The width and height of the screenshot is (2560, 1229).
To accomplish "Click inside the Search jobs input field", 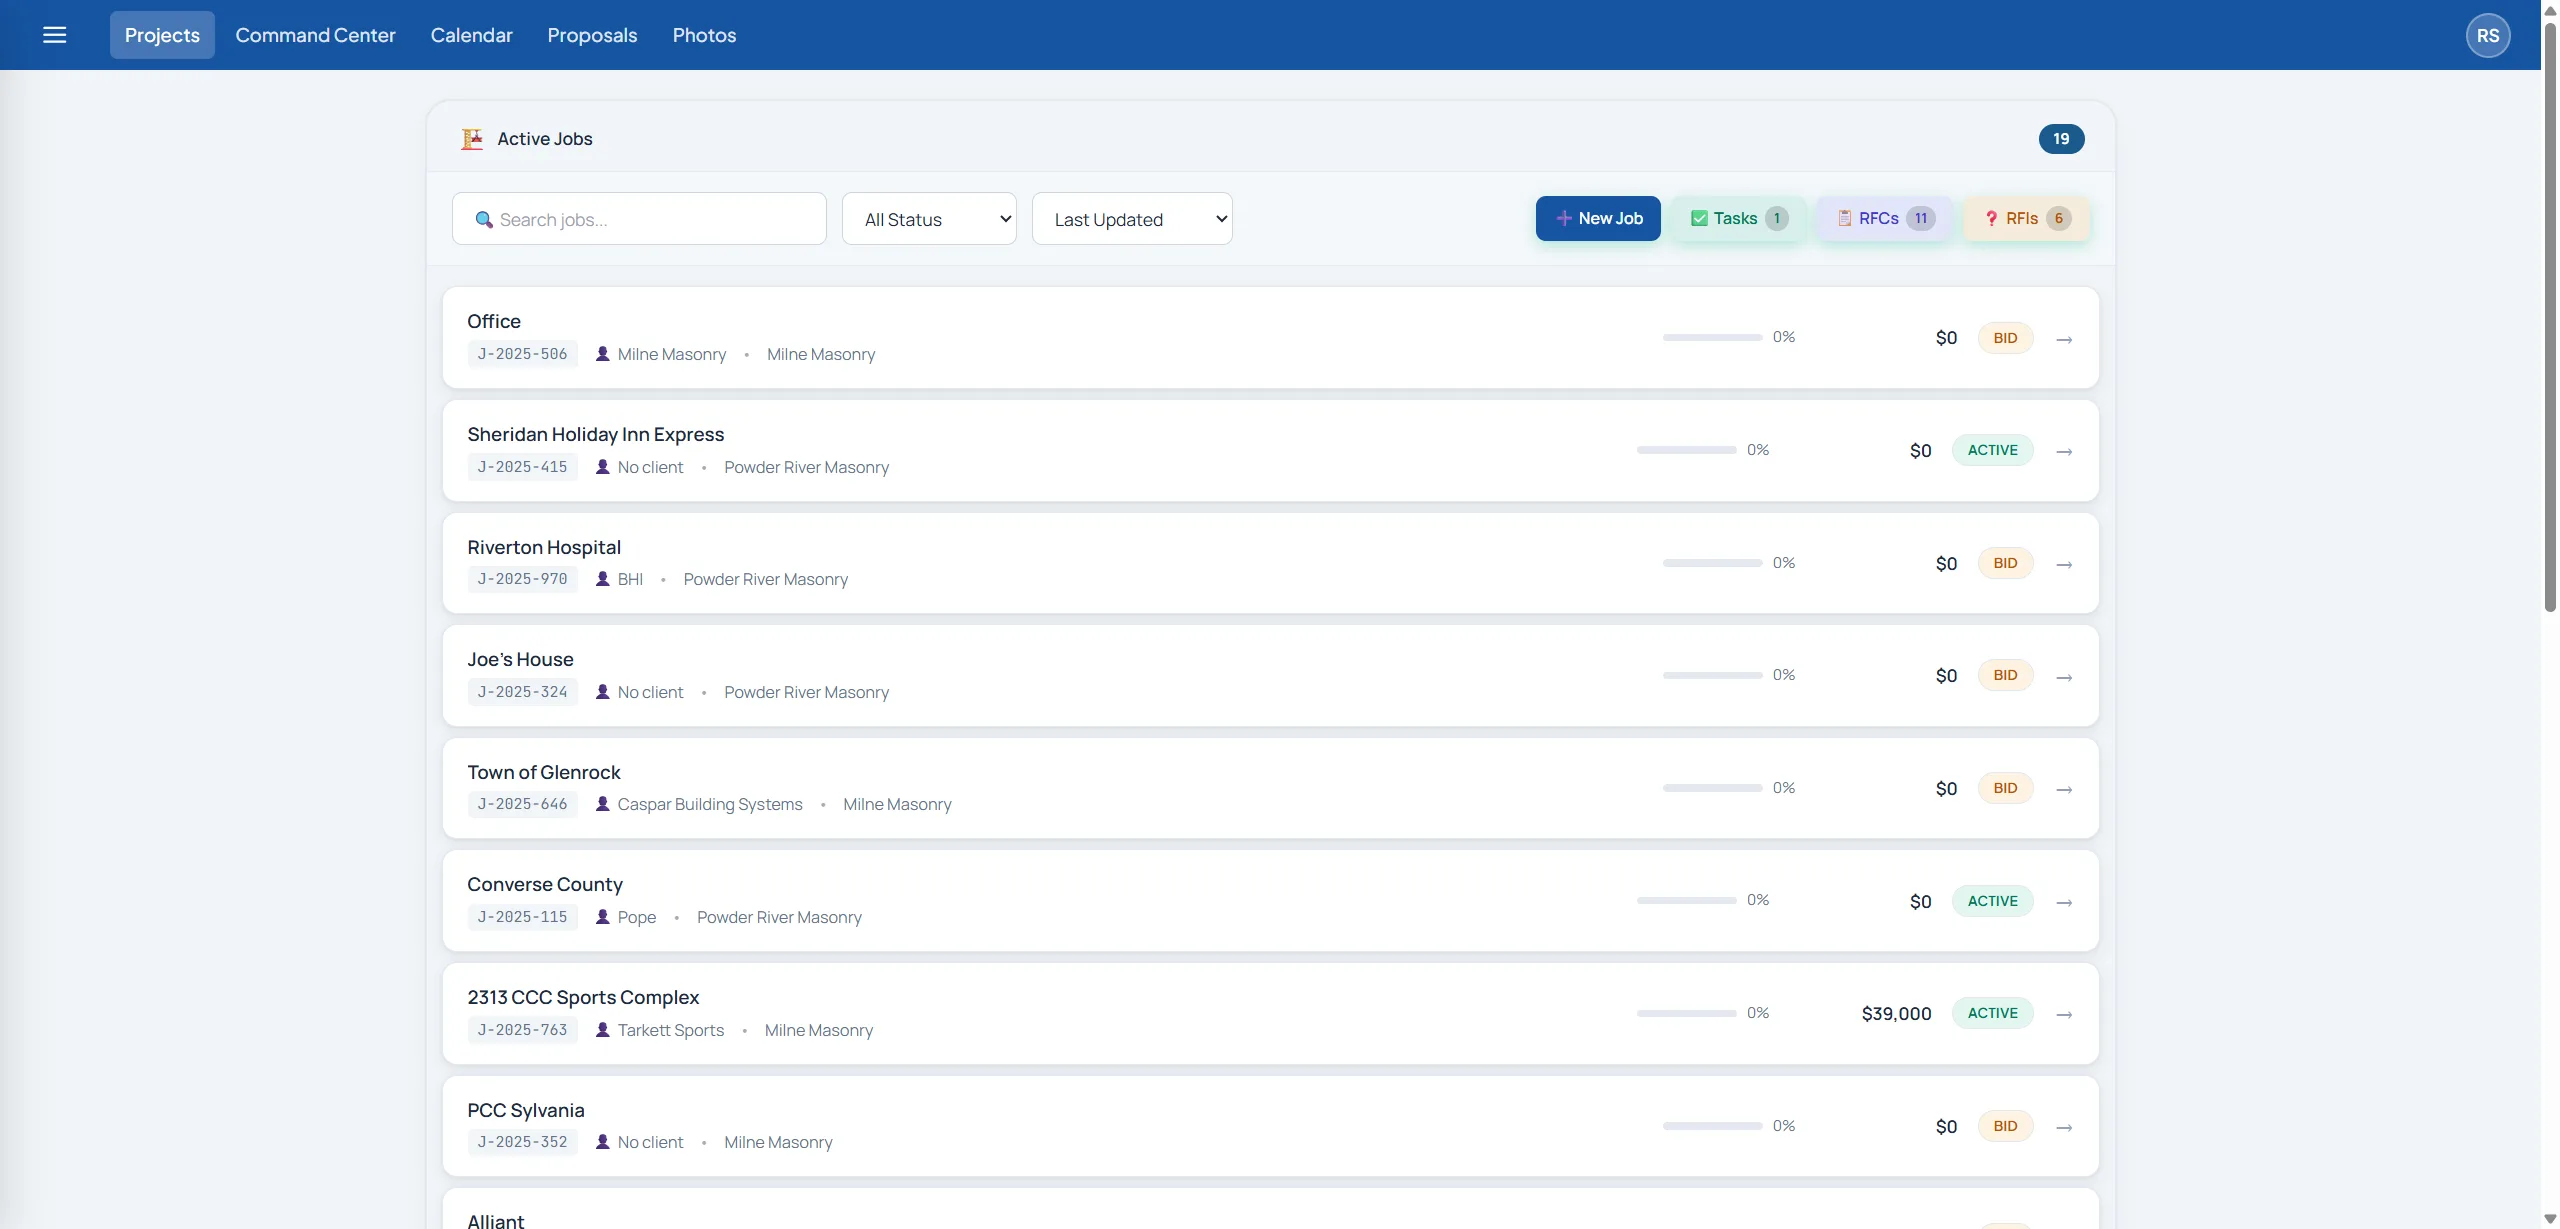I will tap(640, 218).
